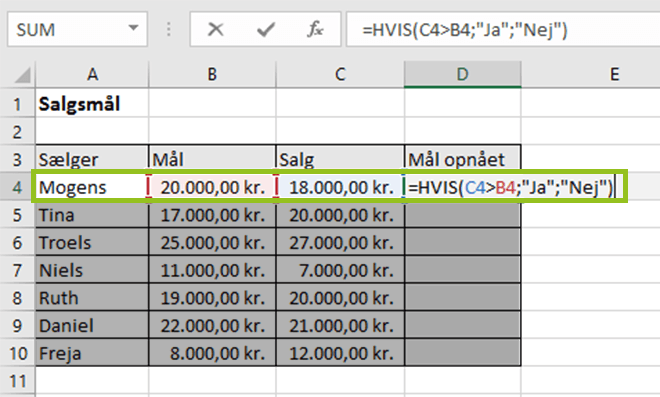Select row 10 header

[x=17, y=353]
